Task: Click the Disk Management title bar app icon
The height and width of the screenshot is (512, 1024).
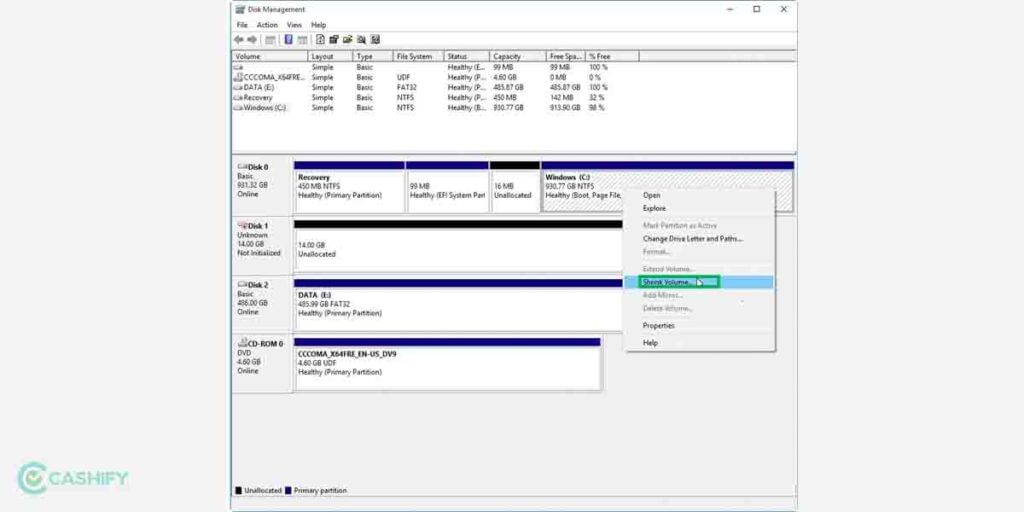Action: [240, 9]
